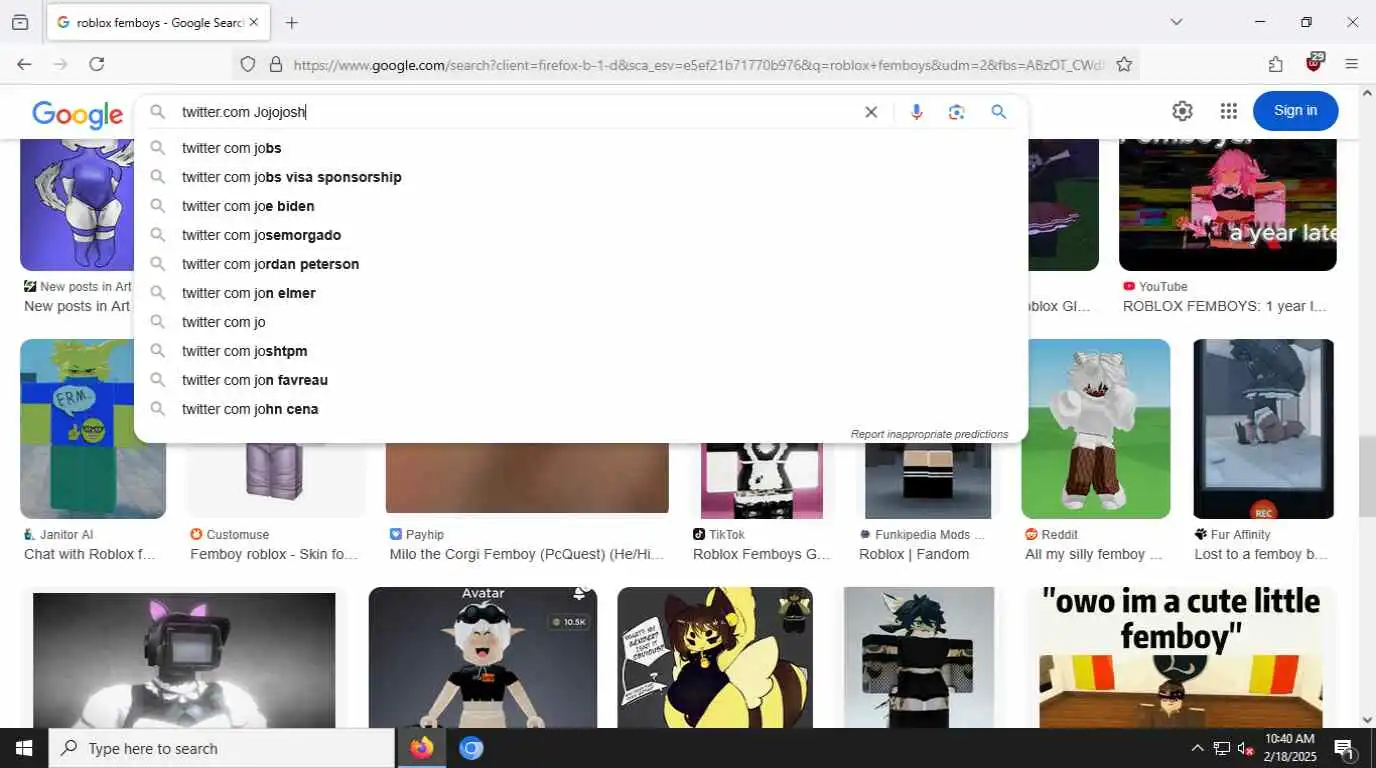Open 'Roblox Femboys G...' TikTok link
This screenshot has width=1376, height=768.
pyautogui.click(x=762, y=554)
